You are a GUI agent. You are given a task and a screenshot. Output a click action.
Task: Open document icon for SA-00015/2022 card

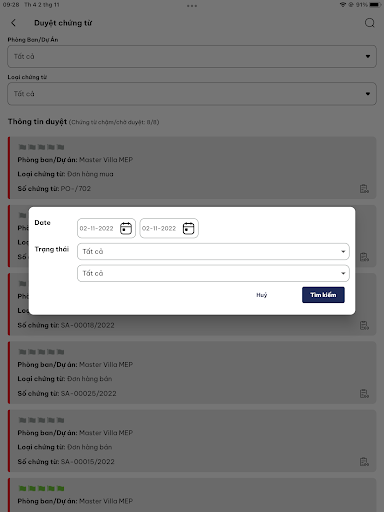364,462
